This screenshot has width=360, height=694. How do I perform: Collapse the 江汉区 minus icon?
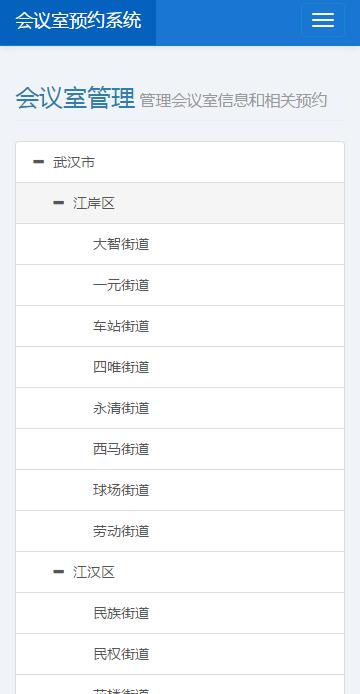tap(58, 572)
